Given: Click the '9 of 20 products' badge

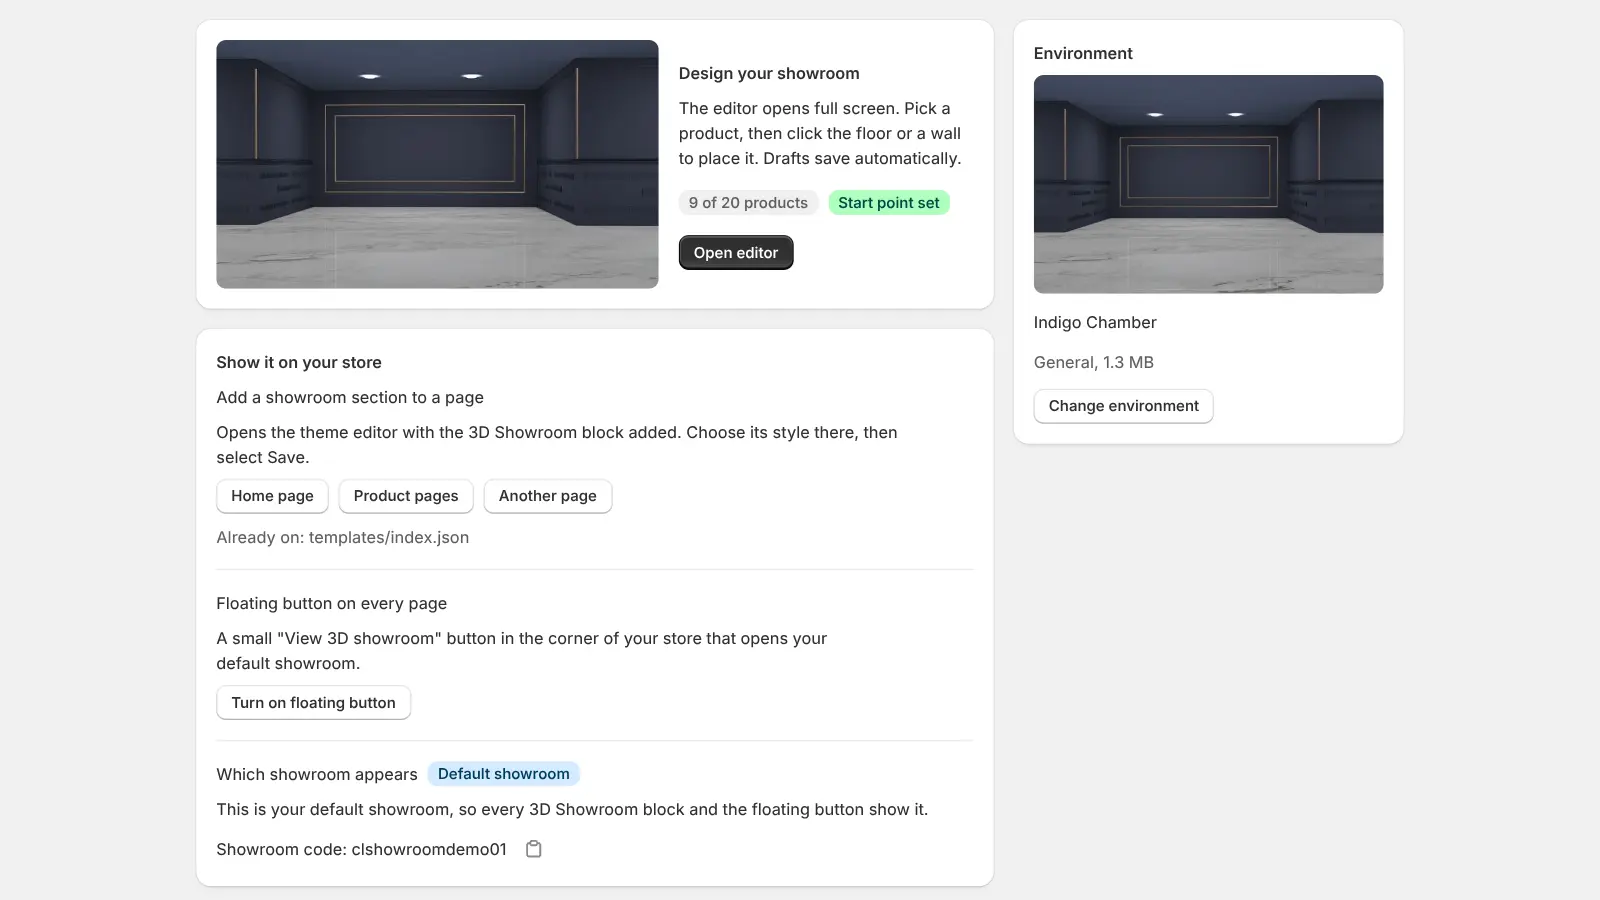Looking at the screenshot, I should coord(748,203).
